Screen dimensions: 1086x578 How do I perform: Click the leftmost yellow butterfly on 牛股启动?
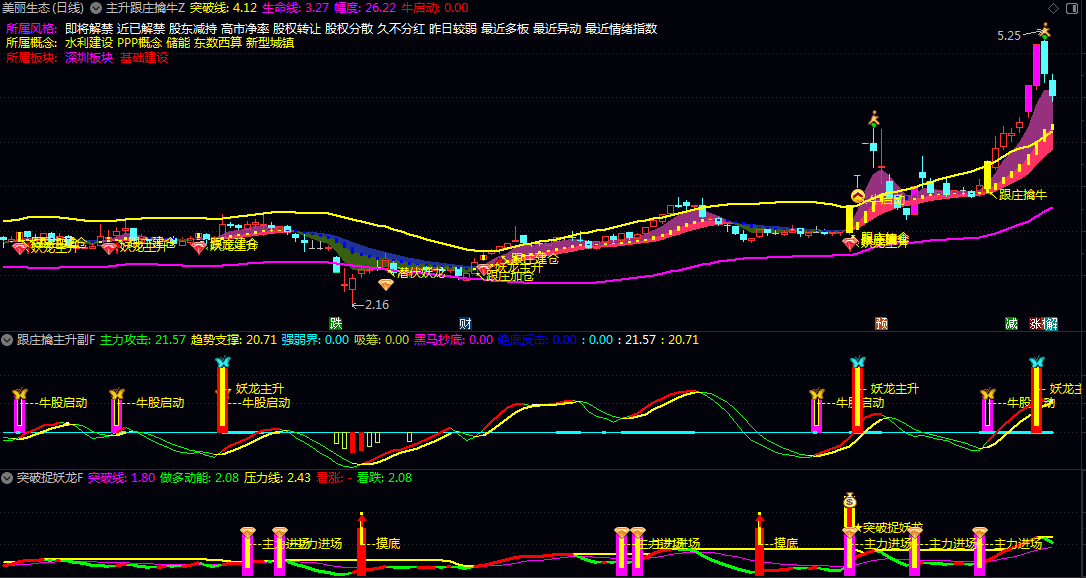(19, 394)
